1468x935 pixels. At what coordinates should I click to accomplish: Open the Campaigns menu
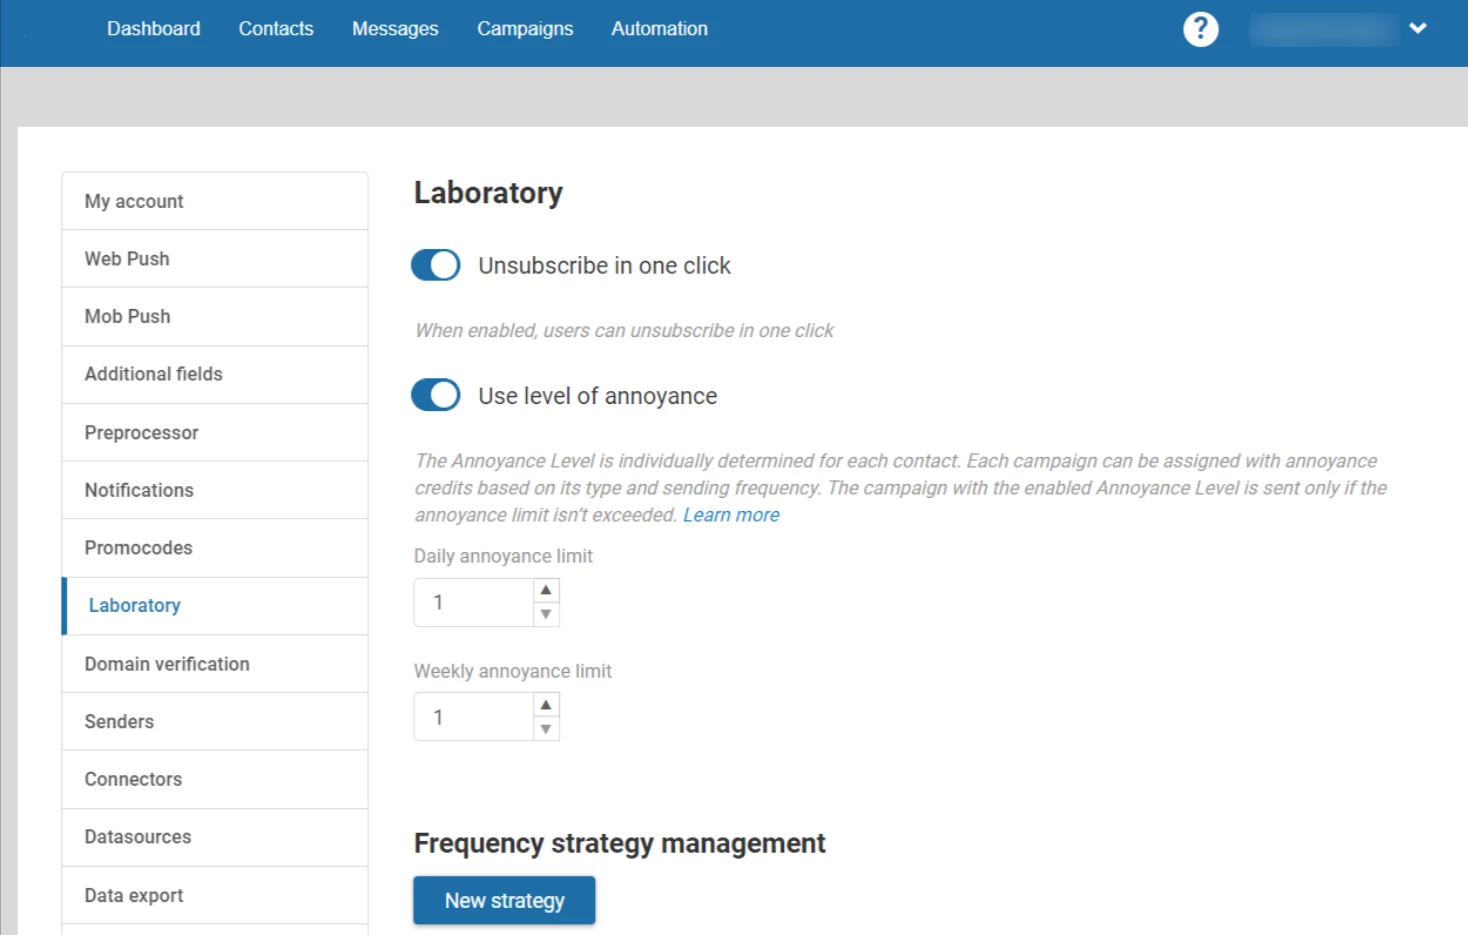(525, 29)
